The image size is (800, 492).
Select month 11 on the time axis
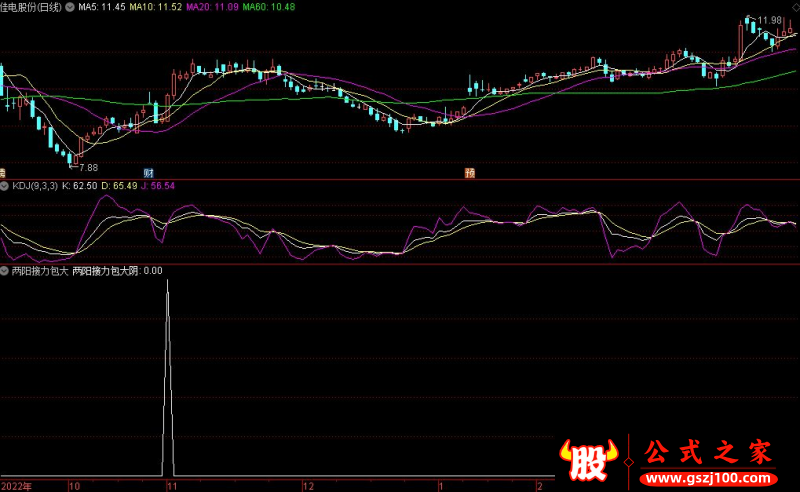pos(171,485)
